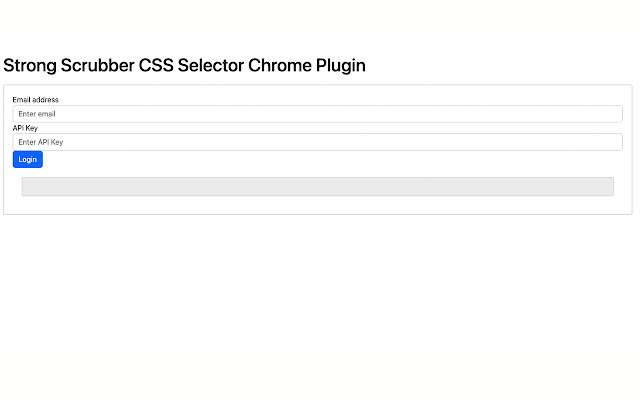Click the Login button

click(x=28, y=159)
